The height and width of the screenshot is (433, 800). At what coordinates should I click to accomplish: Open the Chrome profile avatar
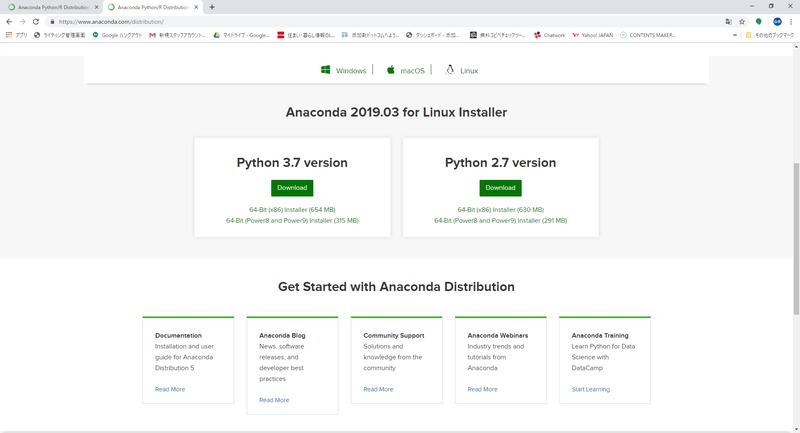[x=777, y=21]
